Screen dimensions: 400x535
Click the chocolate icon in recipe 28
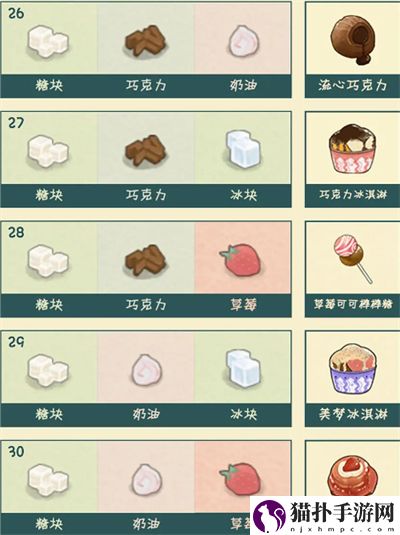(x=145, y=260)
